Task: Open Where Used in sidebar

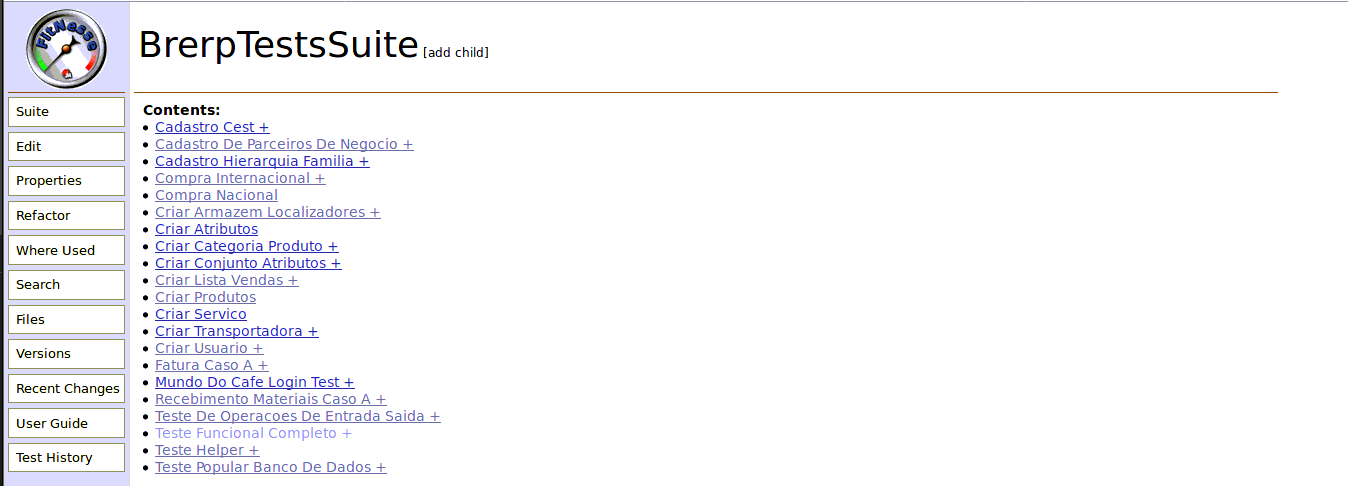Action: coord(66,250)
